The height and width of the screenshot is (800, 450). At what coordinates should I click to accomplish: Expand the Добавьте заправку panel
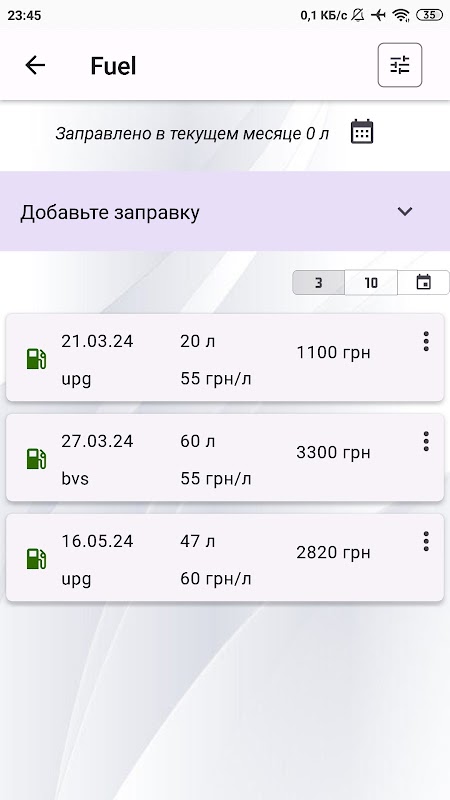tap(225, 211)
